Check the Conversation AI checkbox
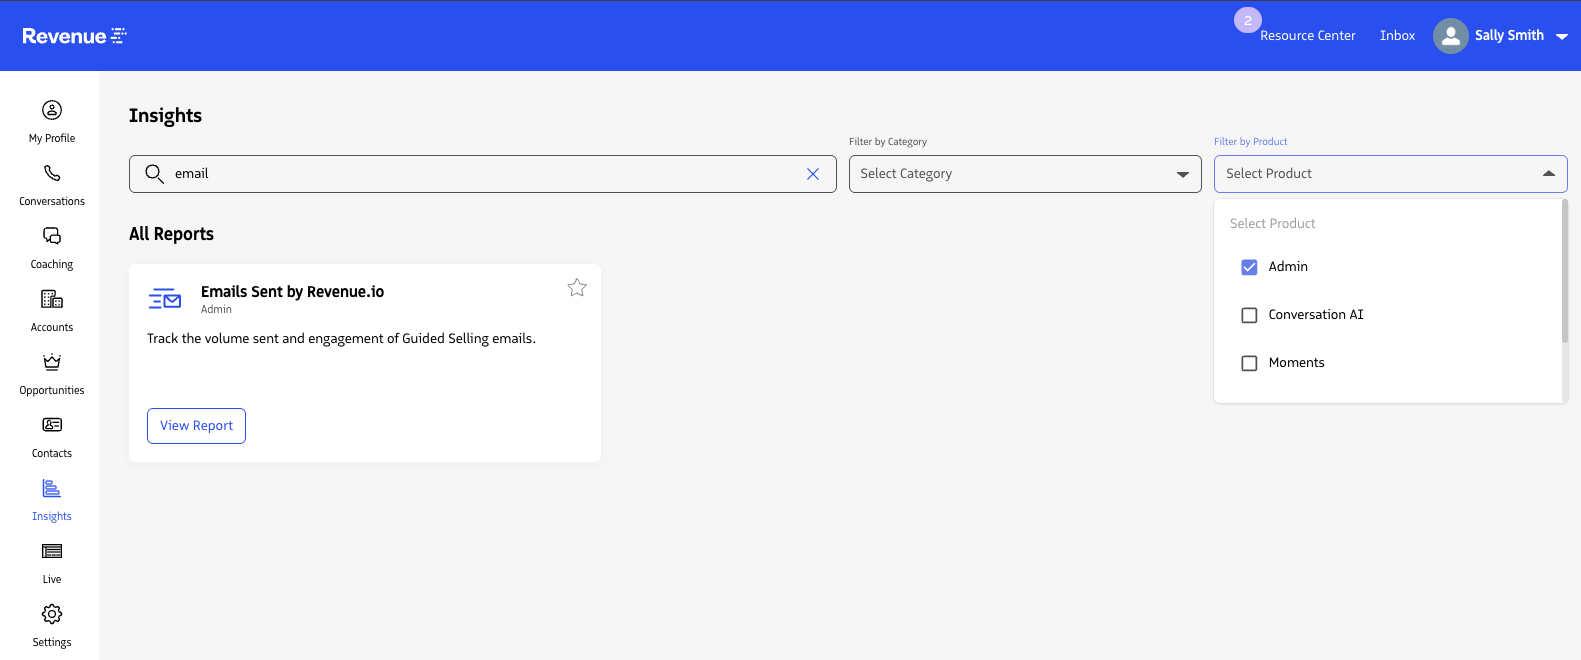Viewport: 1581px width, 660px height. [1249, 315]
